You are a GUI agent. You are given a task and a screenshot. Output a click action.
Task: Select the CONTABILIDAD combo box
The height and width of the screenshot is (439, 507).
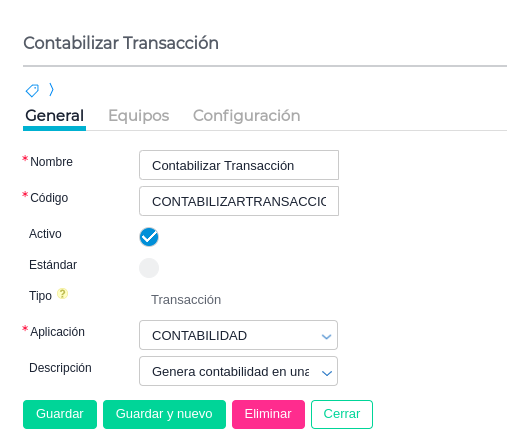point(238,335)
